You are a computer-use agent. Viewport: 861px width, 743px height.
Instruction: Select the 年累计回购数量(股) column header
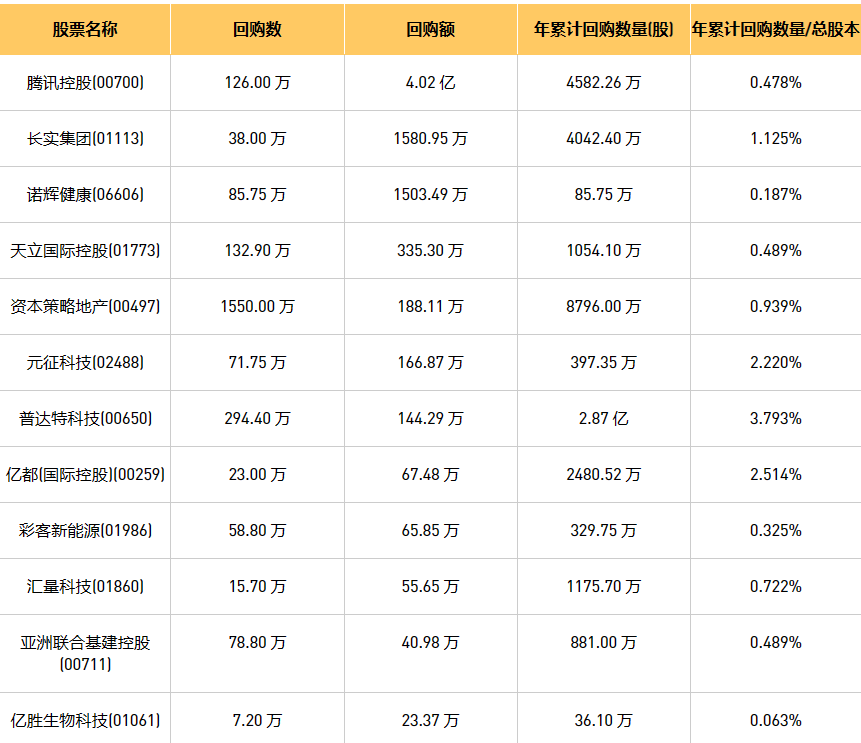(x=603, y=30)
